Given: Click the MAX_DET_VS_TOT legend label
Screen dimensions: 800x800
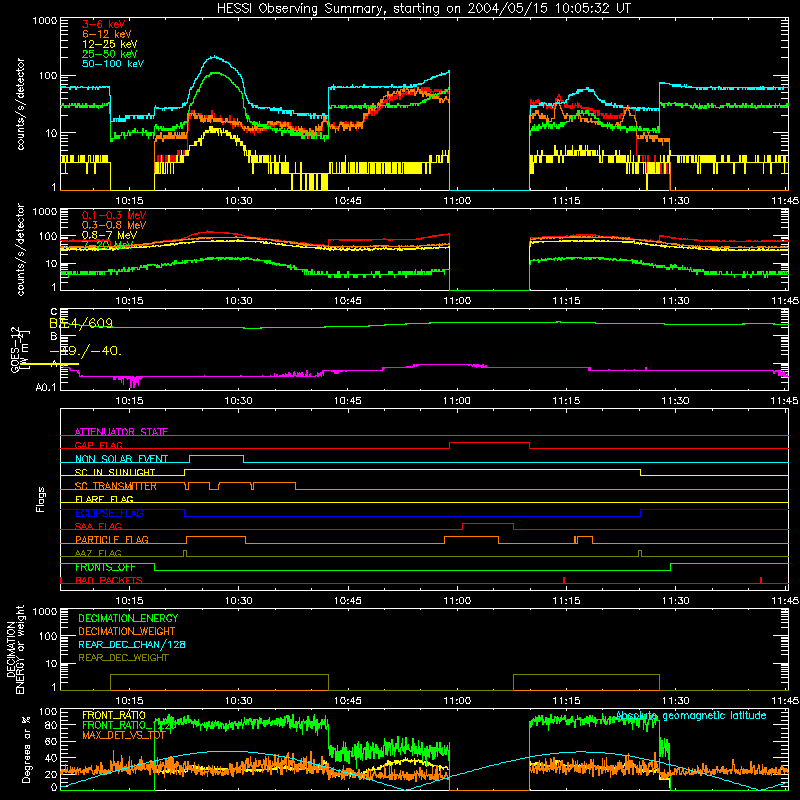Looking at the screenshot, I should click(x=123, y=735).
